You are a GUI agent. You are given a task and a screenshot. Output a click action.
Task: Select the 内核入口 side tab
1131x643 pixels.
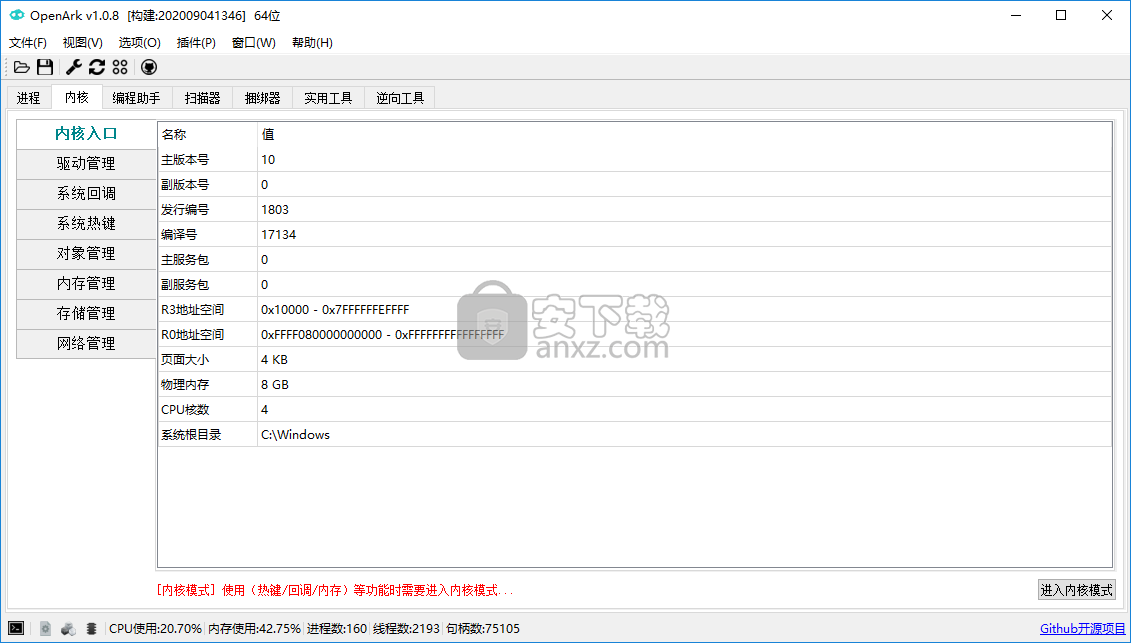(x=86, y=134)
